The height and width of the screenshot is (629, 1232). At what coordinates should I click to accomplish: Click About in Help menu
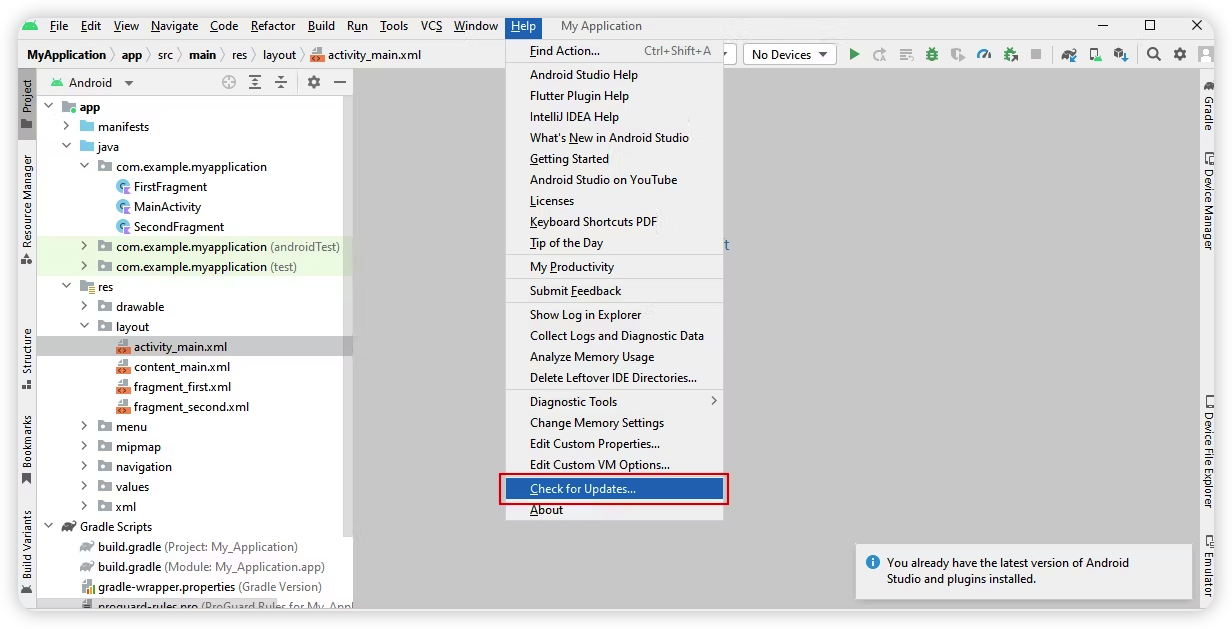(614, 510)
